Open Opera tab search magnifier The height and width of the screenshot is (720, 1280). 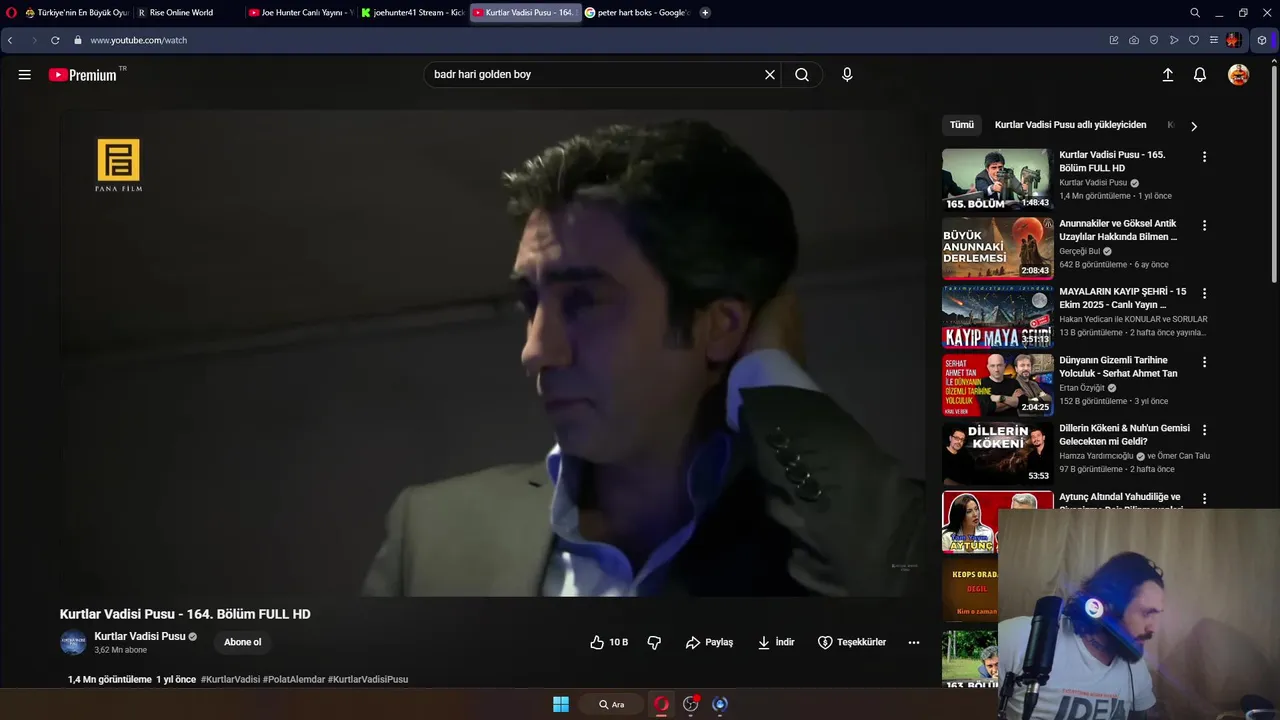click(1195, 13)
